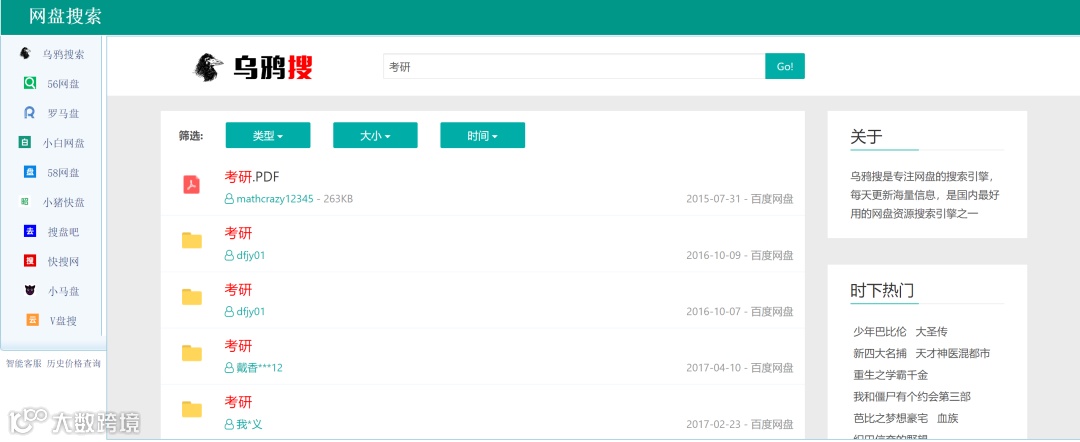Select 小马盘 in the sidebar
This screenshot has width=1080, height=442.
coord(63,291)
